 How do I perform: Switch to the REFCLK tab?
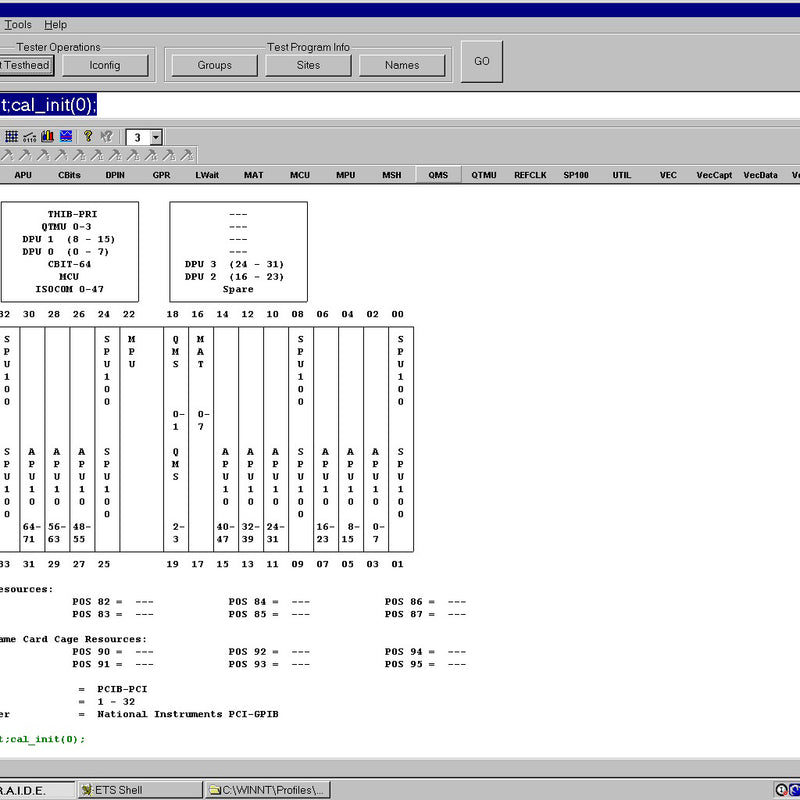[529, 175]
